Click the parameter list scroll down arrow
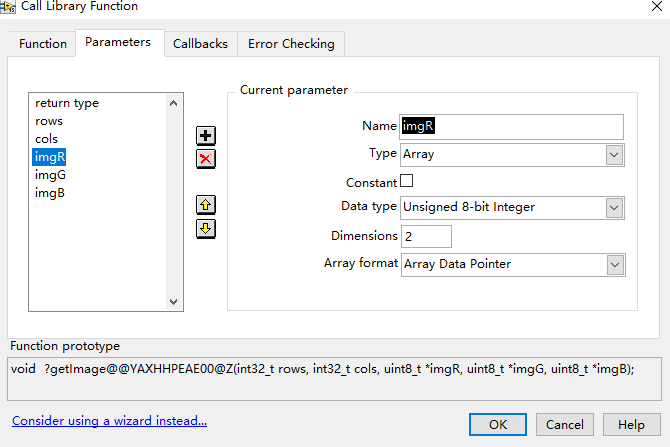The width and height of the screenshot is (670, 447). point(173,302)
